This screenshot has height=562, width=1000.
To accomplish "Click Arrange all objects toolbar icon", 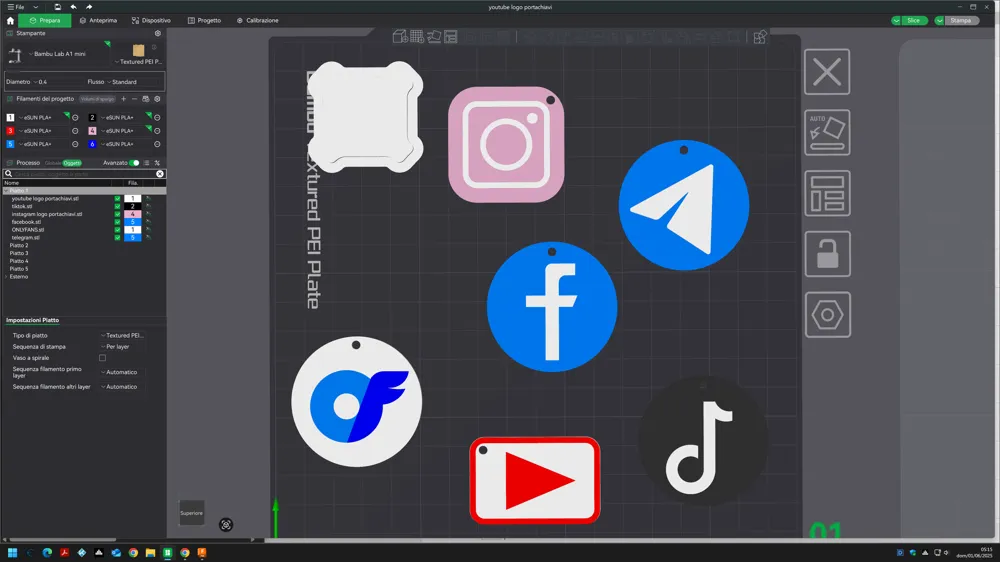I will (x=451, y=36).
